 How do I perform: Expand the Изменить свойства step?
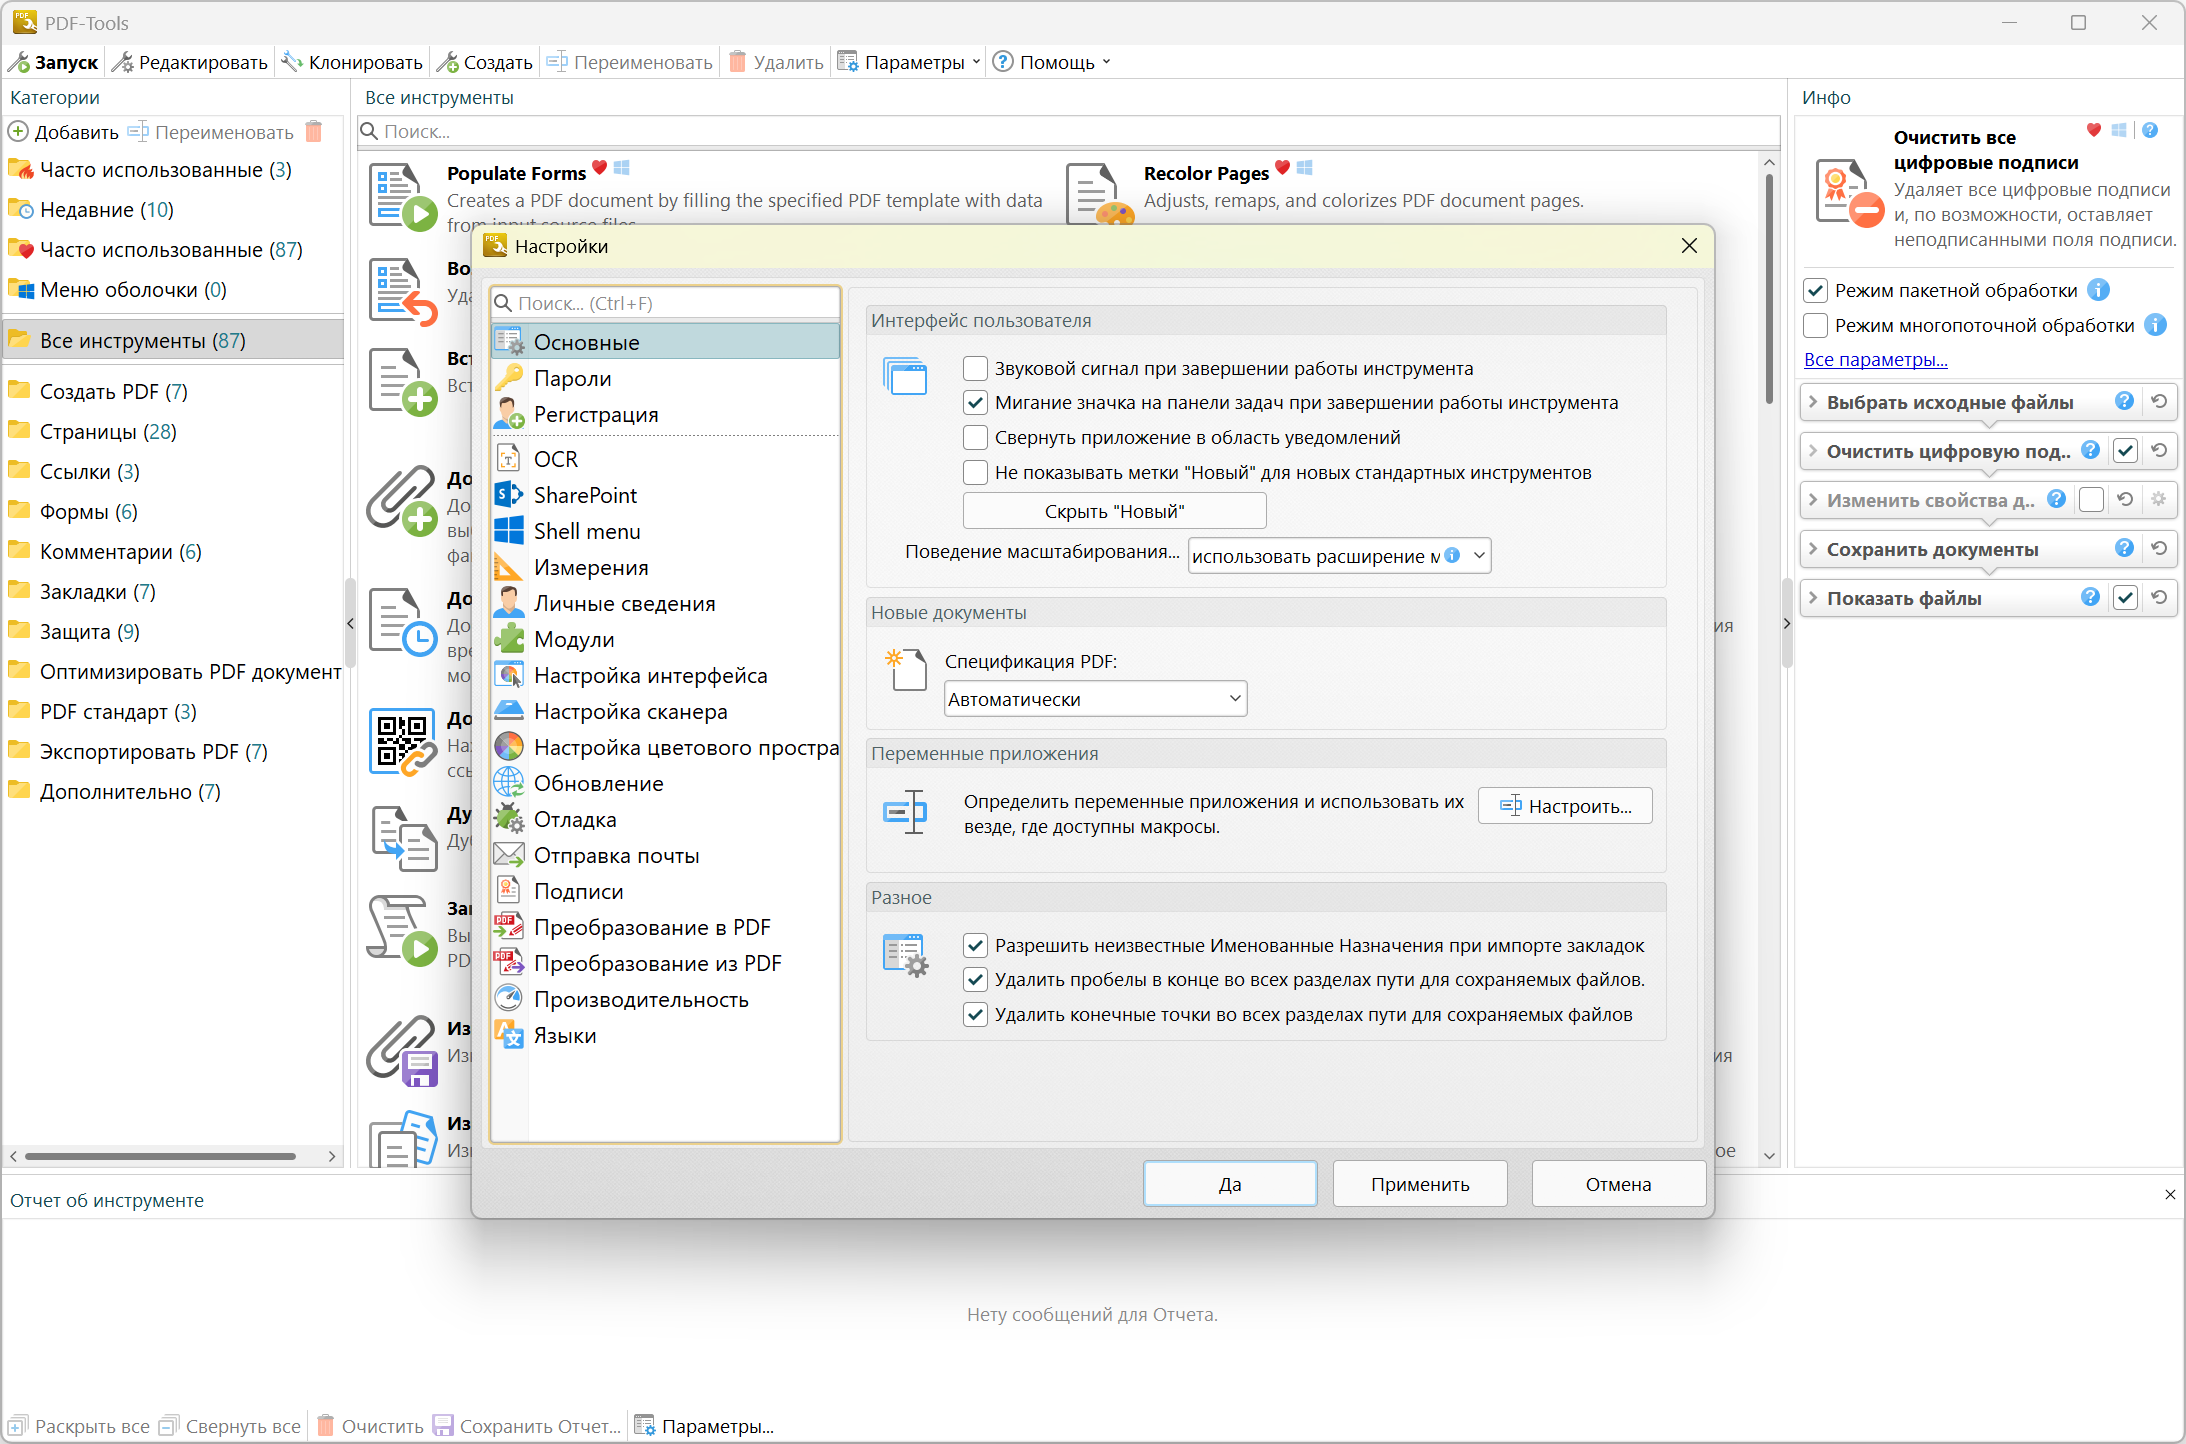click(1813, 500)
